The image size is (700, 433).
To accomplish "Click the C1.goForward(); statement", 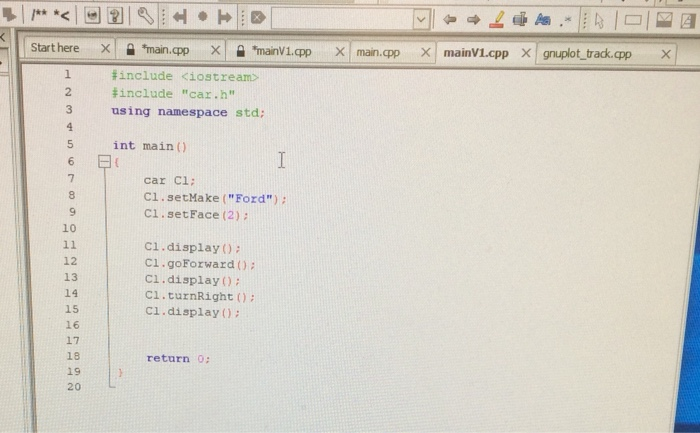I will [200, 264].
